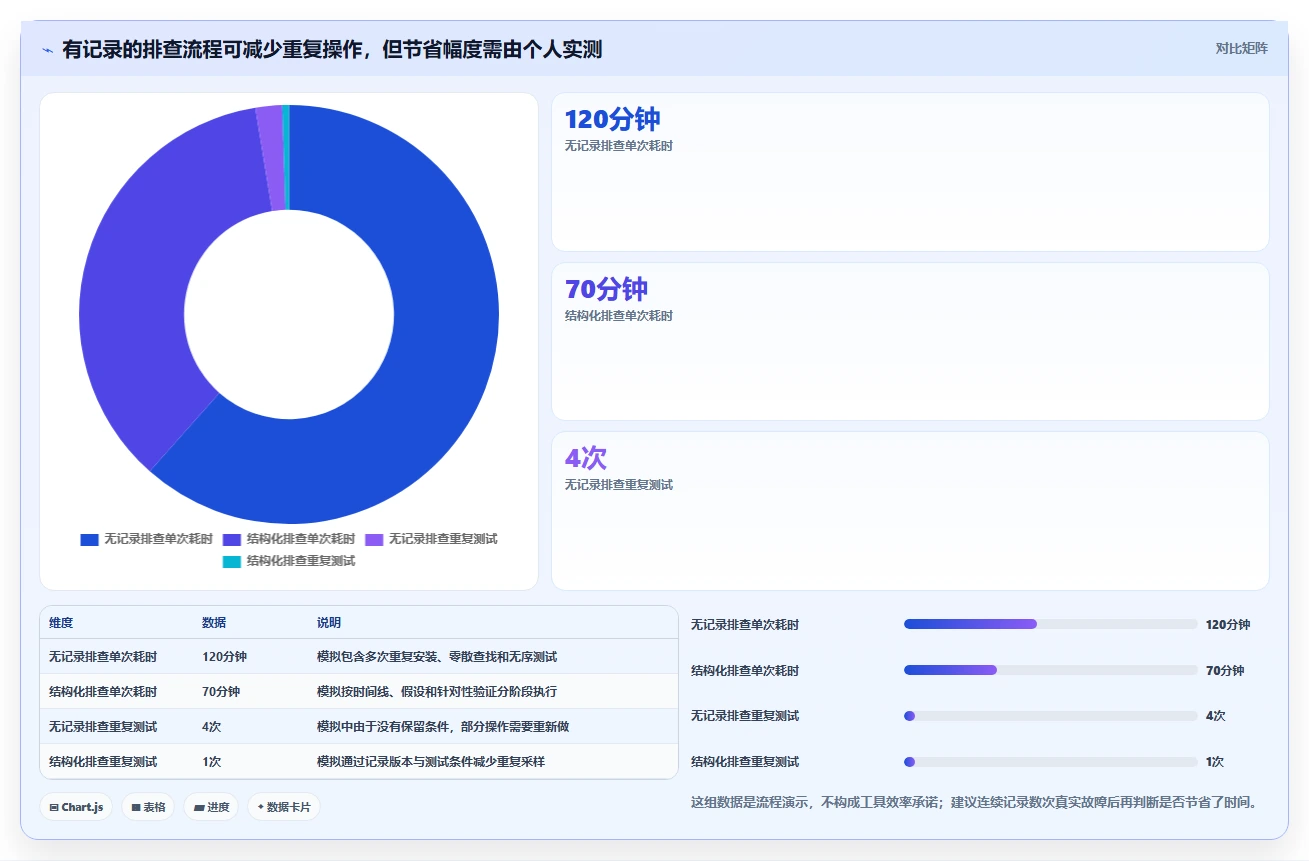This screenshot has width=1309, height=861.
Task: Click description 模拟通过记录版本与测试条件减少重复采样
Action: pyautogui.click(x=431, y=762)
